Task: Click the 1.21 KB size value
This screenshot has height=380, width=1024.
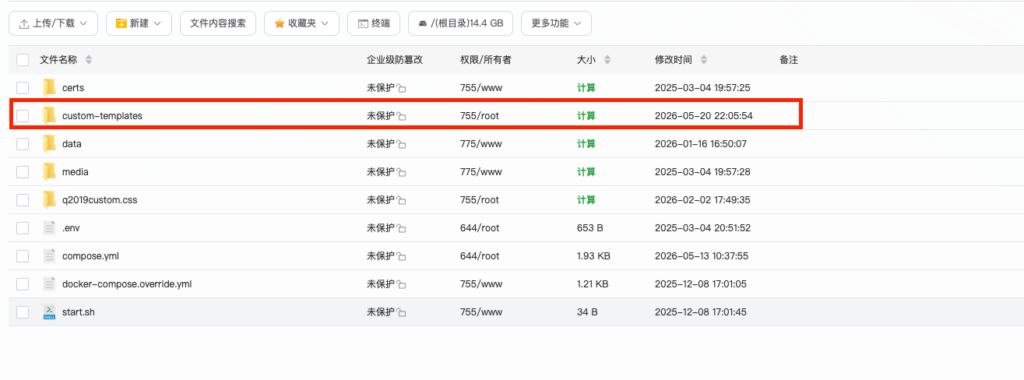Action: coord(592,284)
